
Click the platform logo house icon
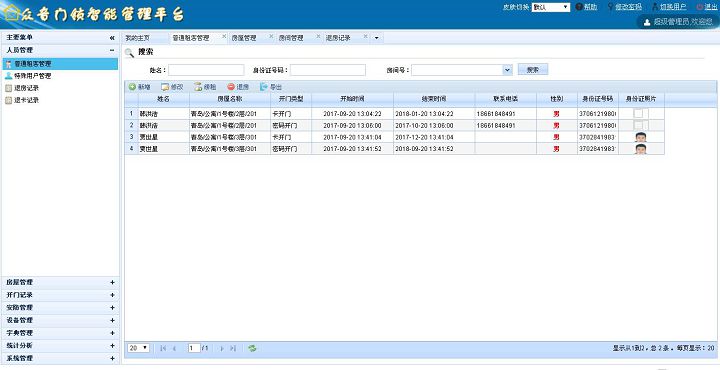click(11, 13)
